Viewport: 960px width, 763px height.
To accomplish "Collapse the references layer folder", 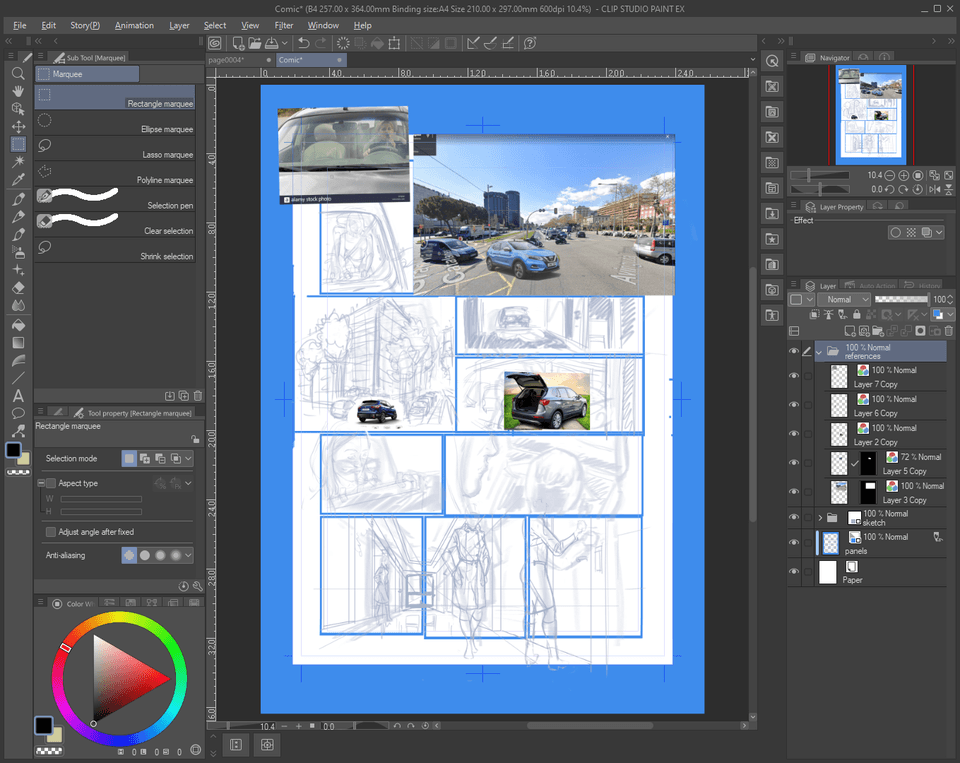I will (818, 351).
